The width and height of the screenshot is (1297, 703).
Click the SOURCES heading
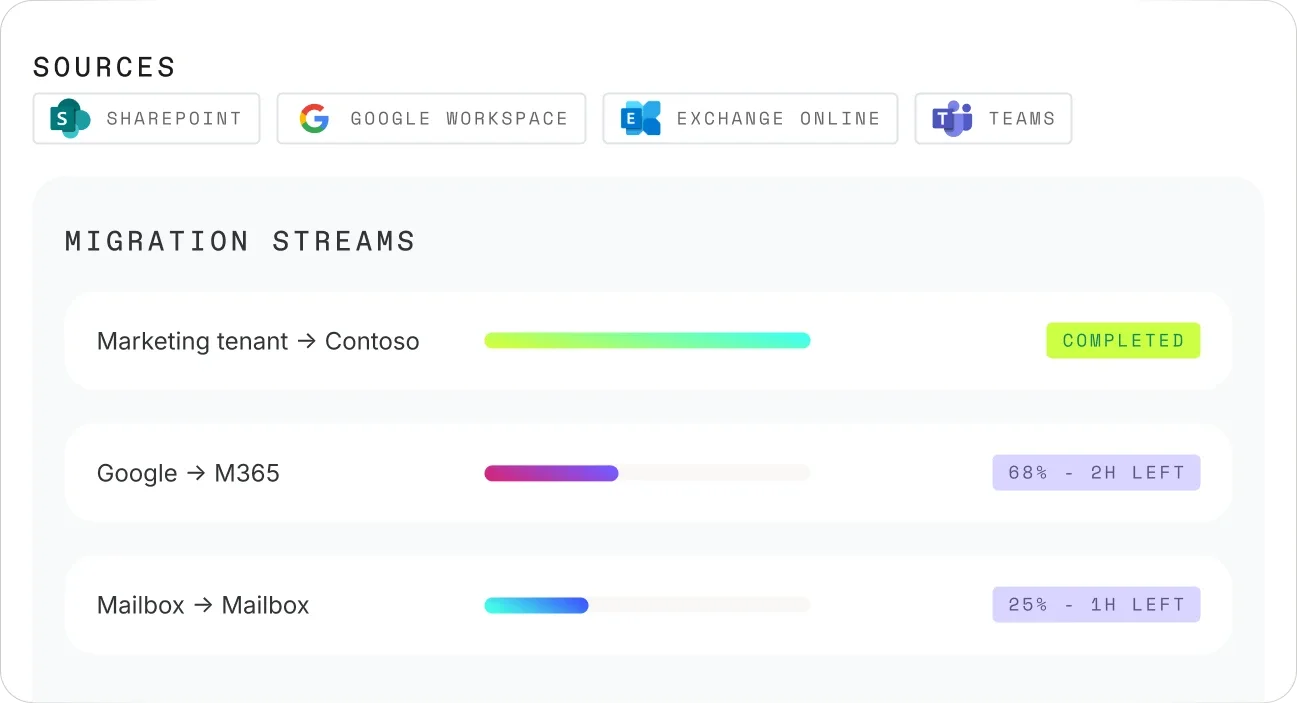click(x=104, y=67)
